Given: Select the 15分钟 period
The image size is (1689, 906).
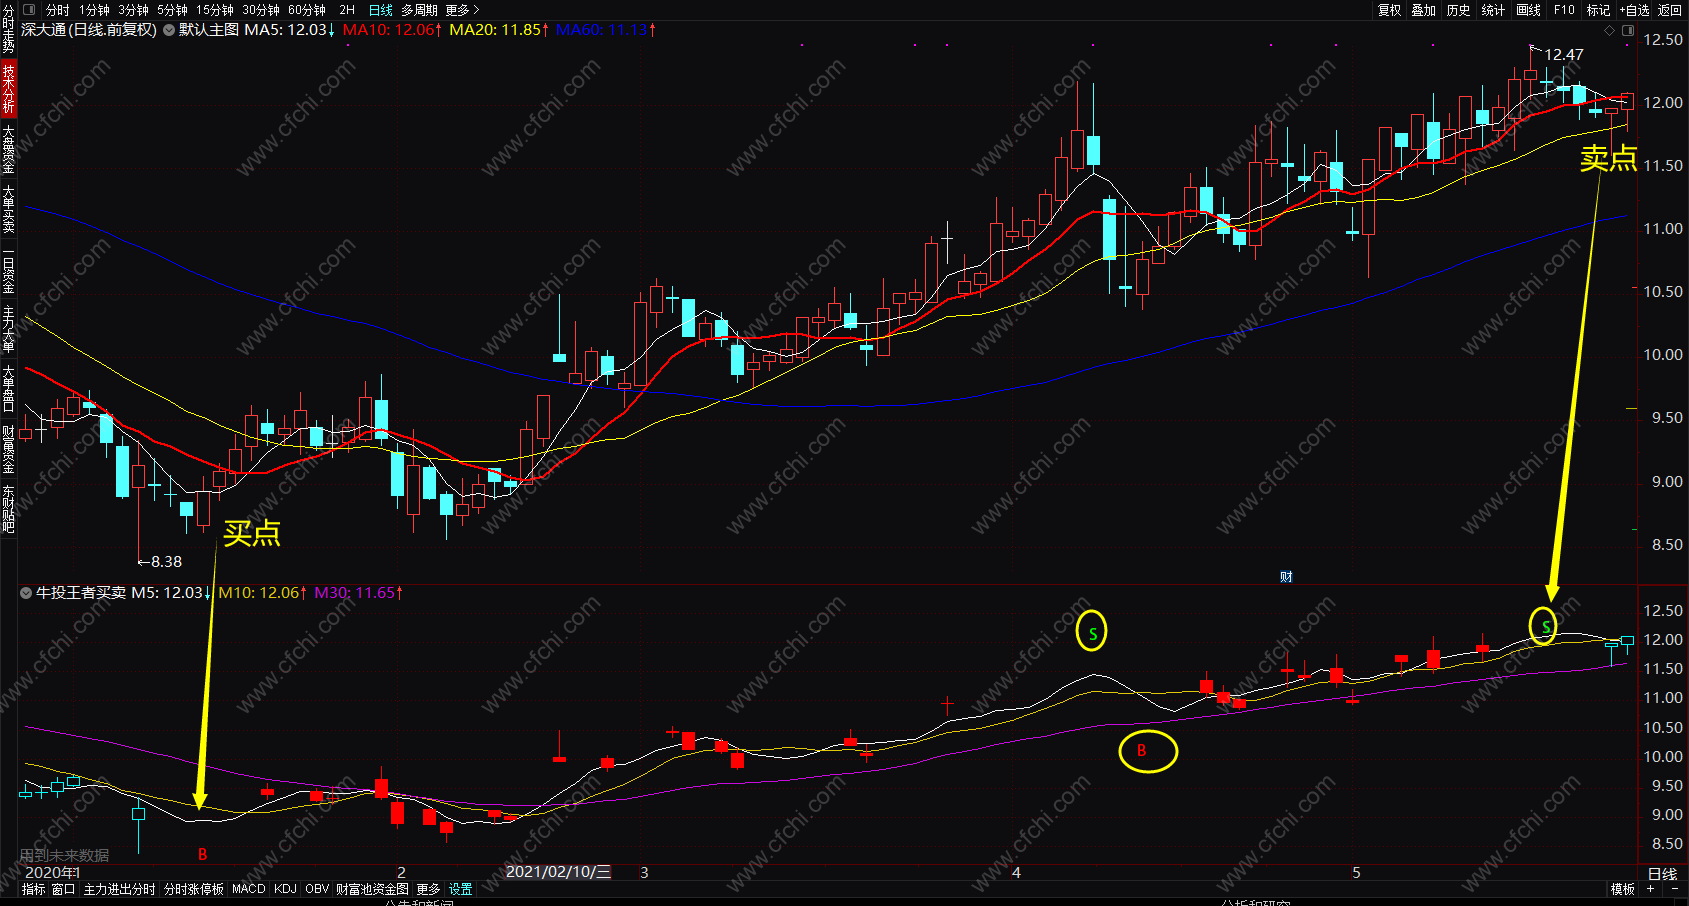Looking at the screenshot, I should pos(215,10).
